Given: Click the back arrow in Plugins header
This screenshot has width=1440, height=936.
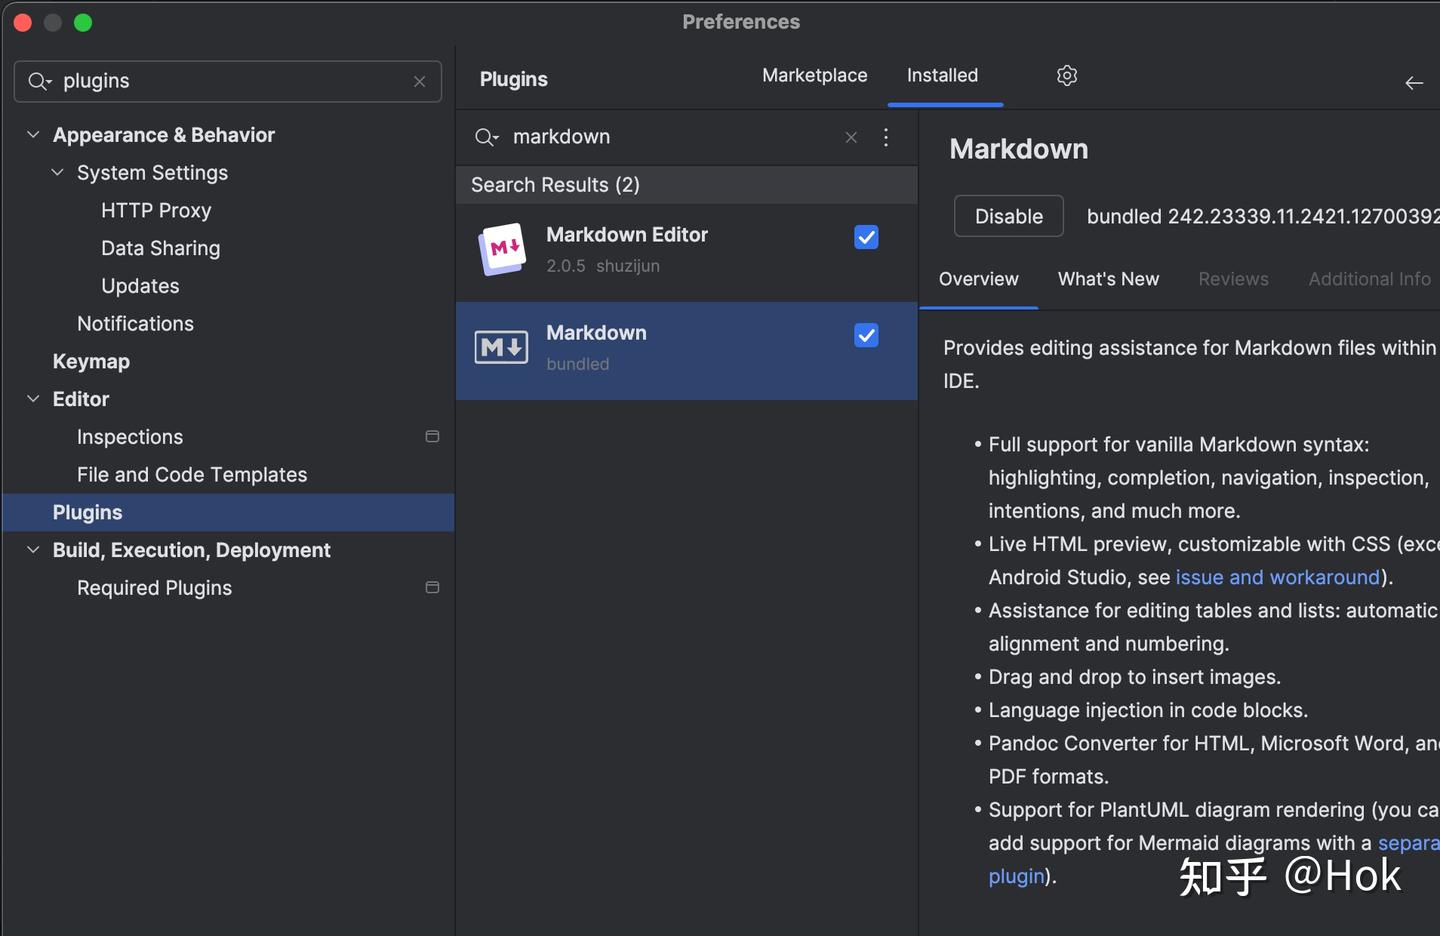Looking at the screenshot, I should (x=1414, y=83).
